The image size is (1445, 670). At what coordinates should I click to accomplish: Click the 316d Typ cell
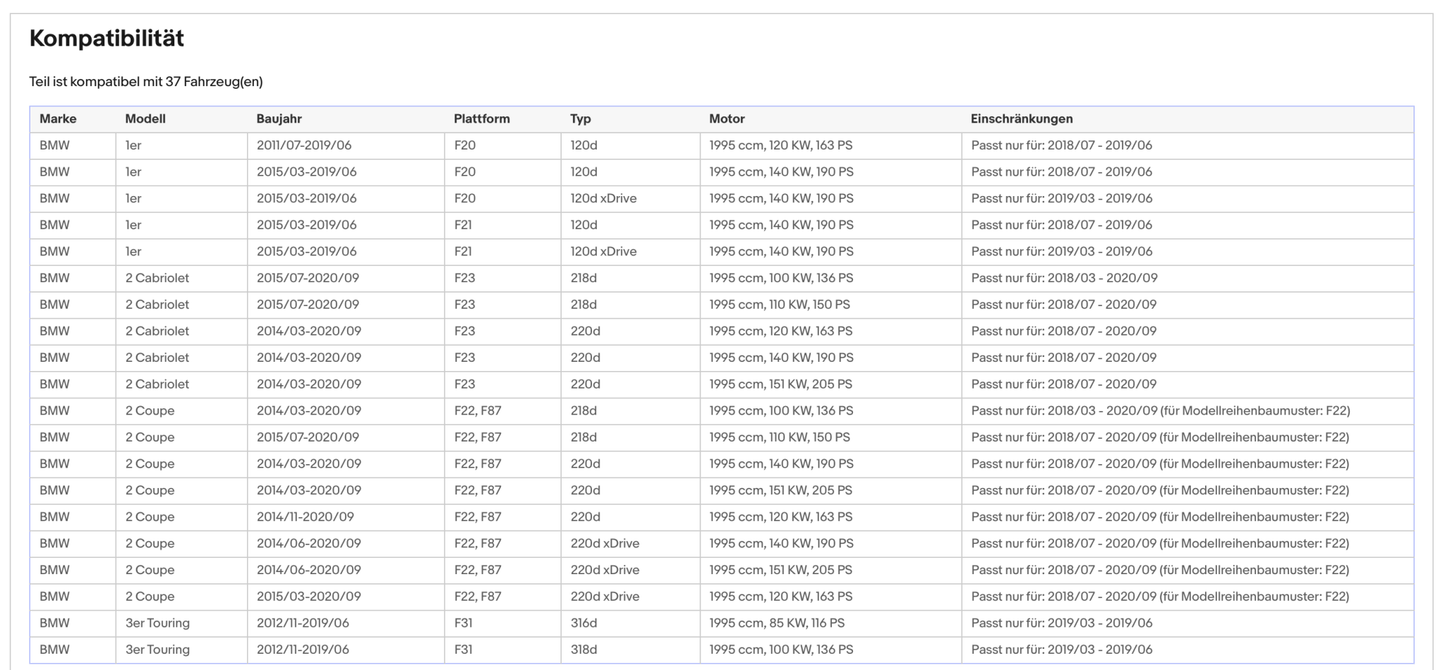pos(583,623)
